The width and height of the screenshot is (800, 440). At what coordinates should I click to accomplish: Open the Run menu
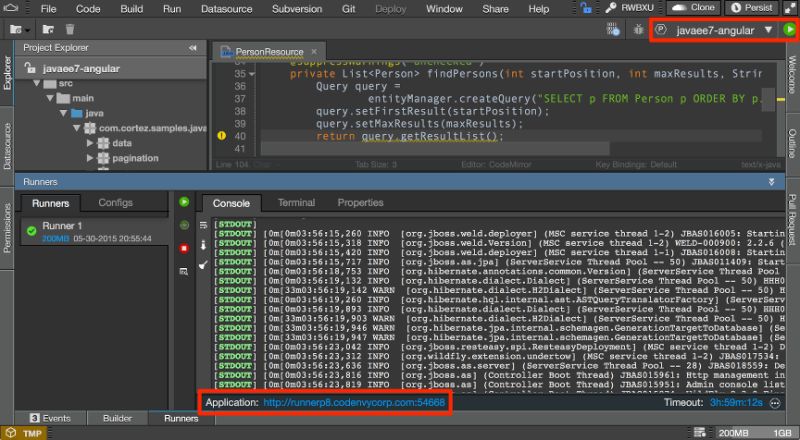(172, 9)
